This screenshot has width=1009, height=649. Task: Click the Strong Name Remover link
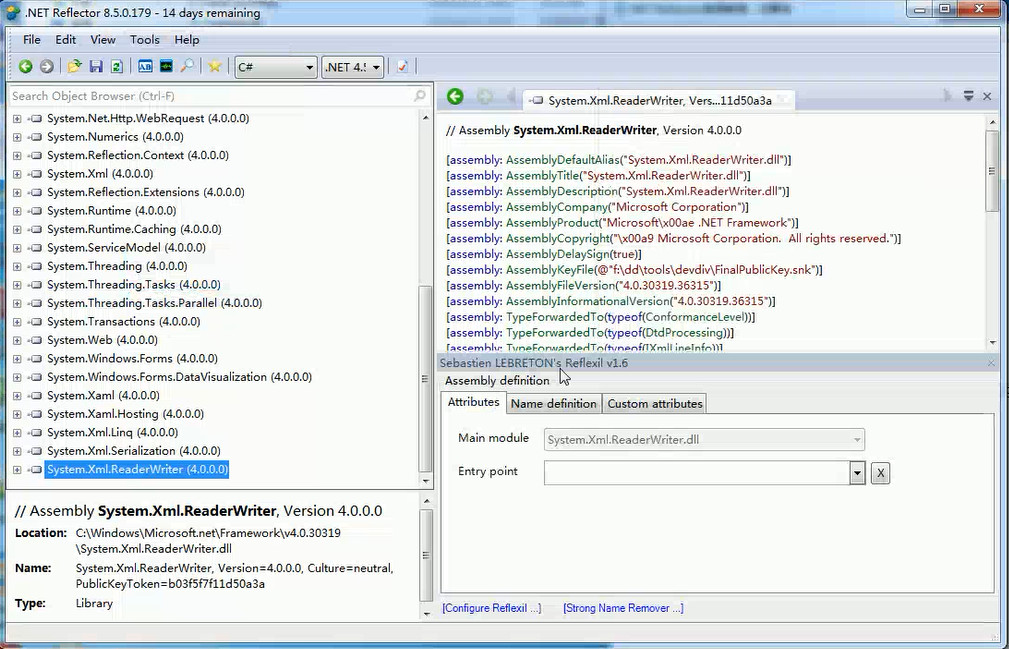pyautogui.click(x=623, y=607)
